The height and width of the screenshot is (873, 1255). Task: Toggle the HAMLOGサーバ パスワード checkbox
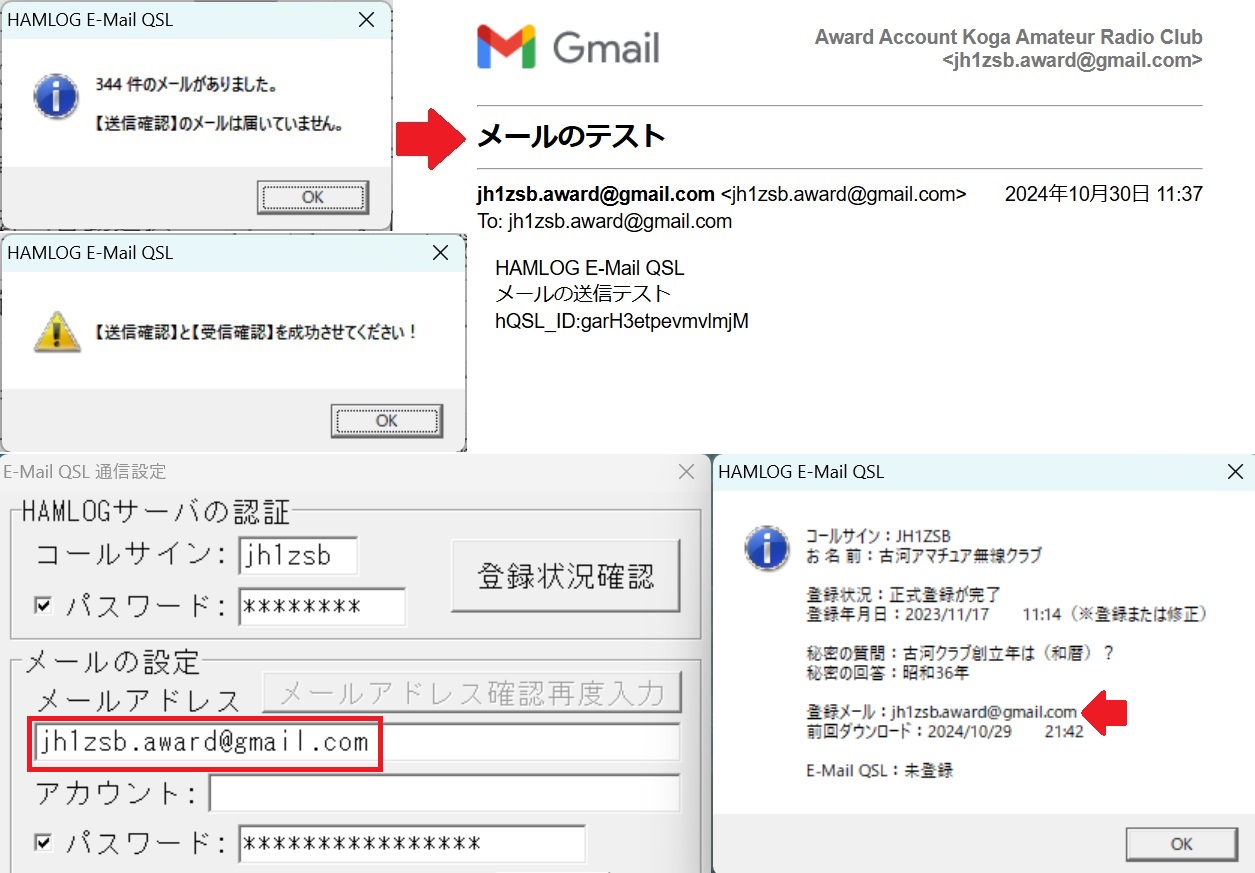click(43, 605)
